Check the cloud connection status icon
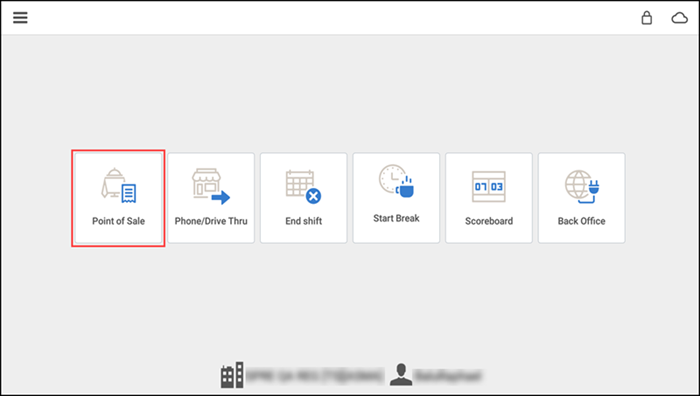The width and height of the screenshot is (700, 396). click(x=679, y=18)
